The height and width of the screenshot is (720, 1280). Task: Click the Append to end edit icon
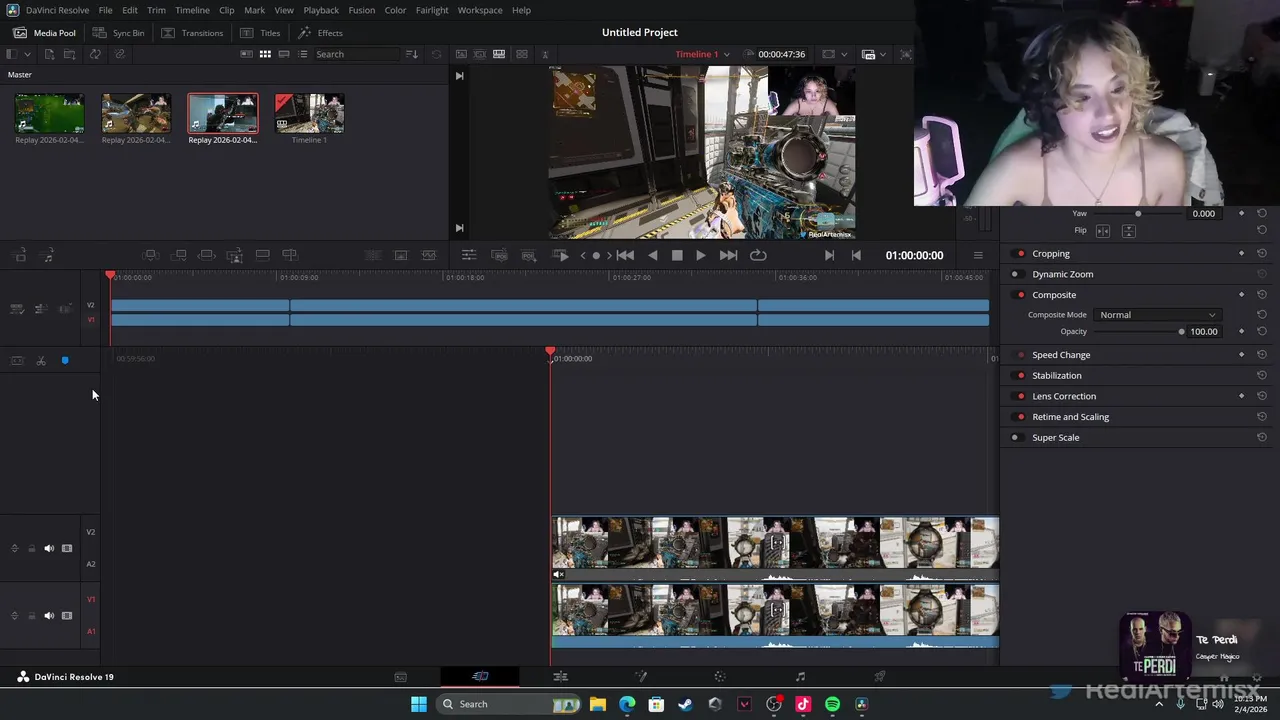180,255
